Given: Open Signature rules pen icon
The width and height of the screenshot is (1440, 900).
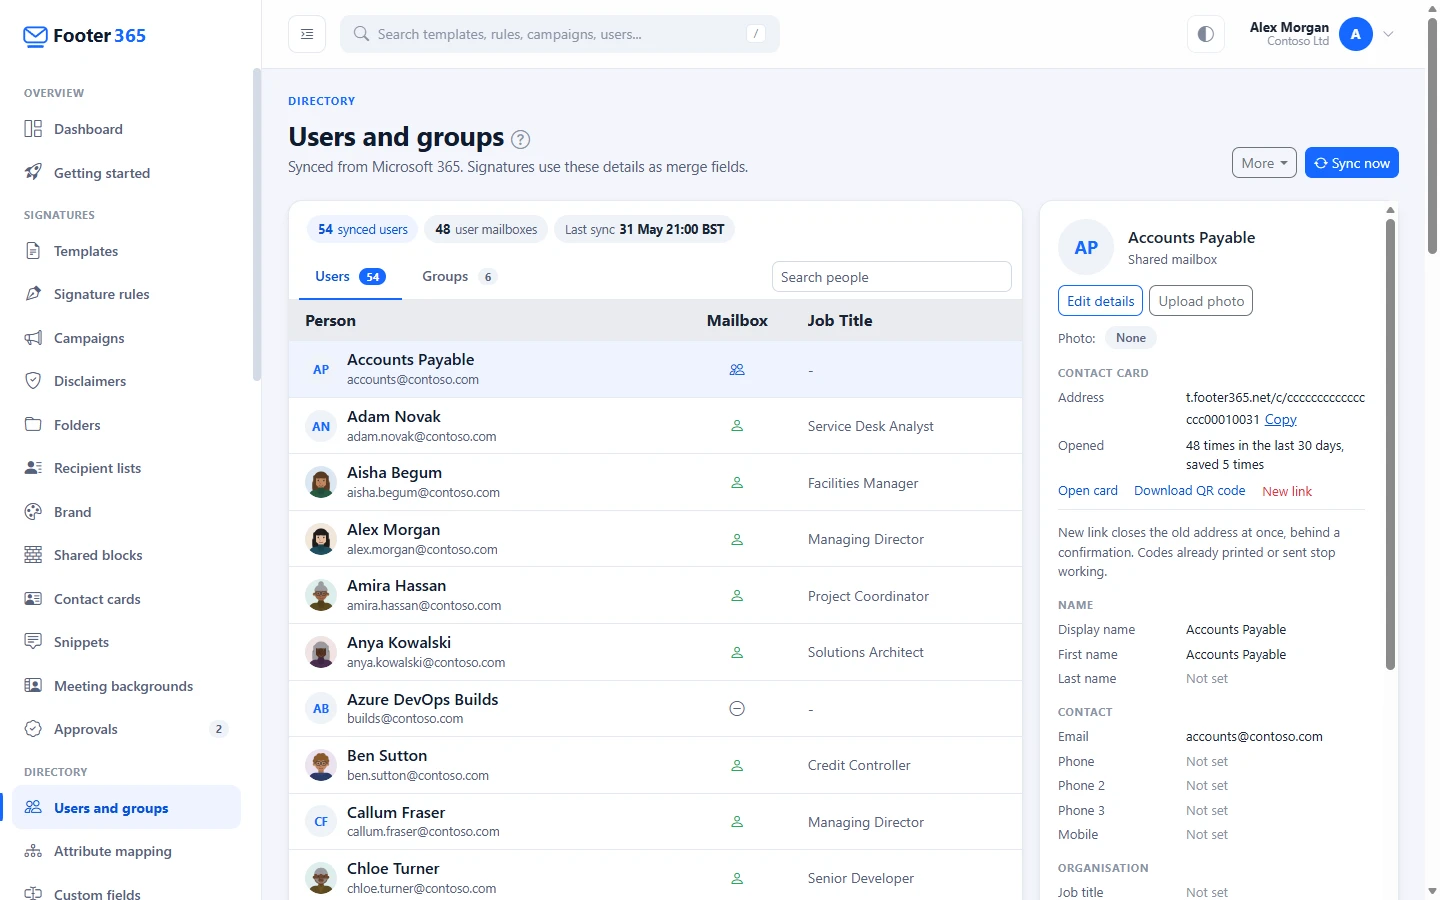Looking at the screenshot, I should 33,294.
